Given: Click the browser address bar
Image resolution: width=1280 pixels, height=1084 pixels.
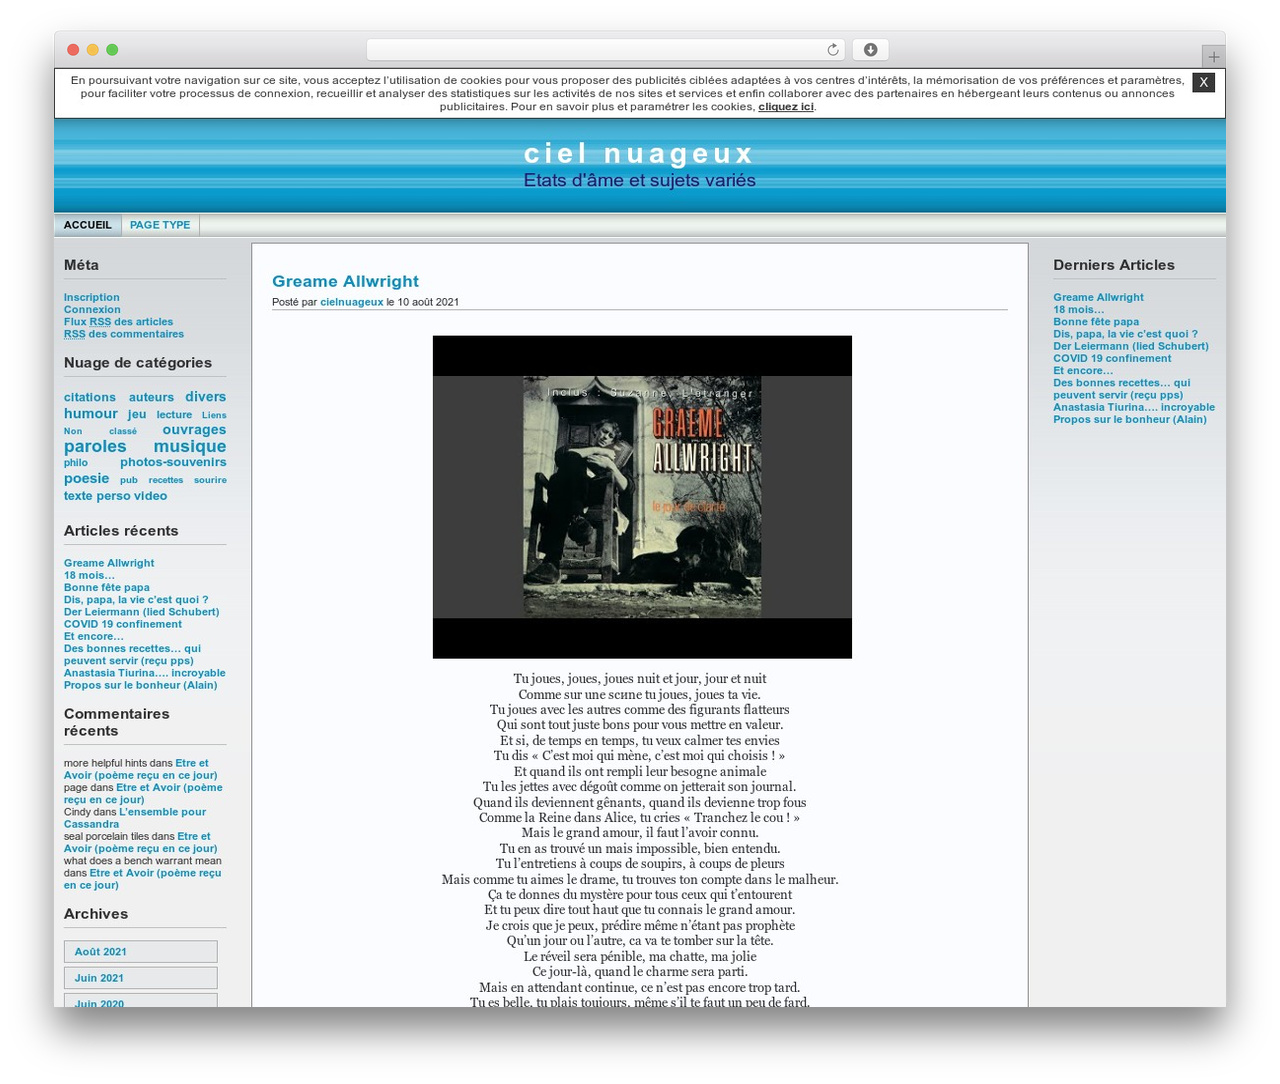Looking at the screenshot, I should (606, 50).
